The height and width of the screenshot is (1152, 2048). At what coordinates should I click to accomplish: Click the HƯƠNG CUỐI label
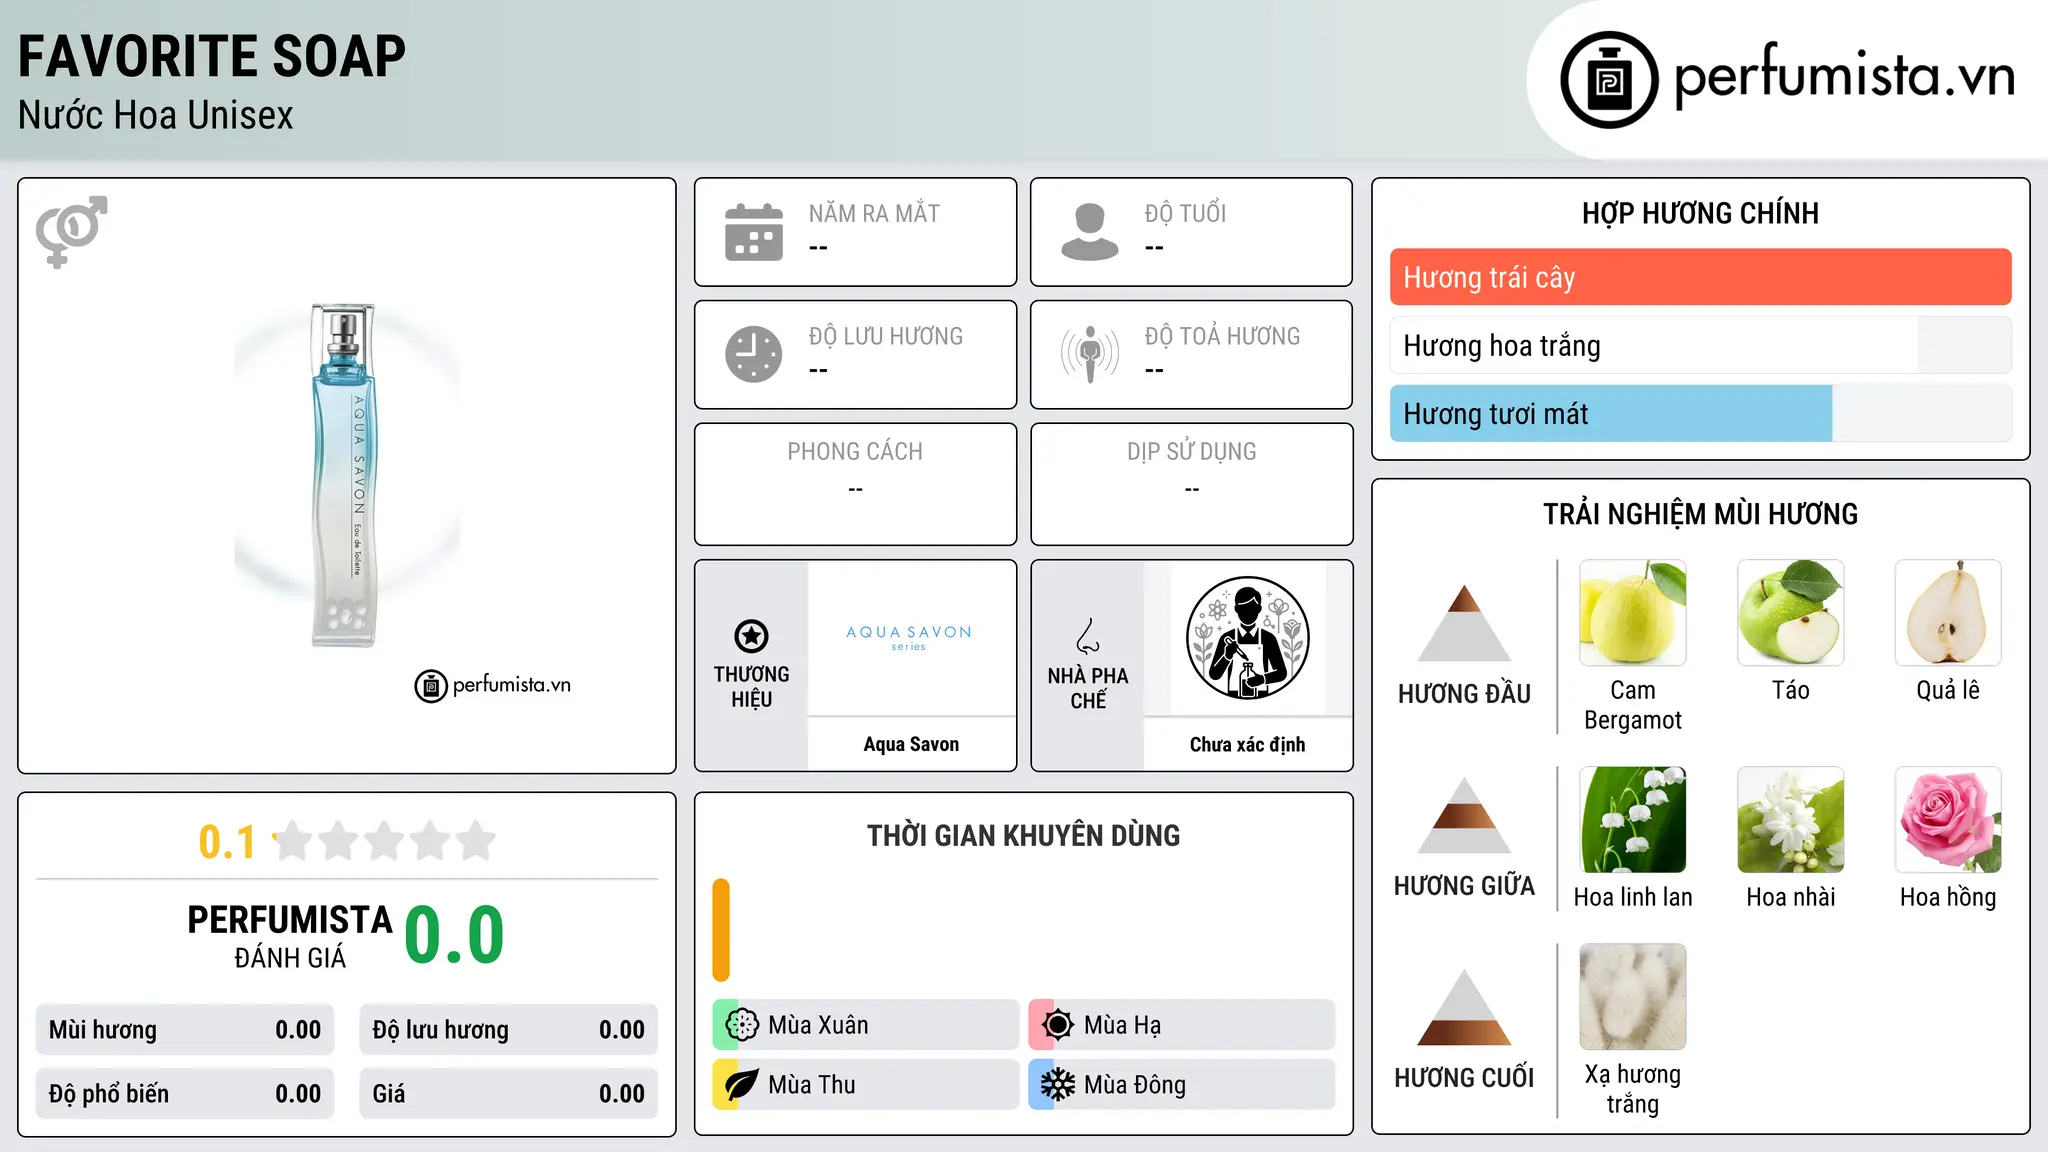pos(1464,1078)
